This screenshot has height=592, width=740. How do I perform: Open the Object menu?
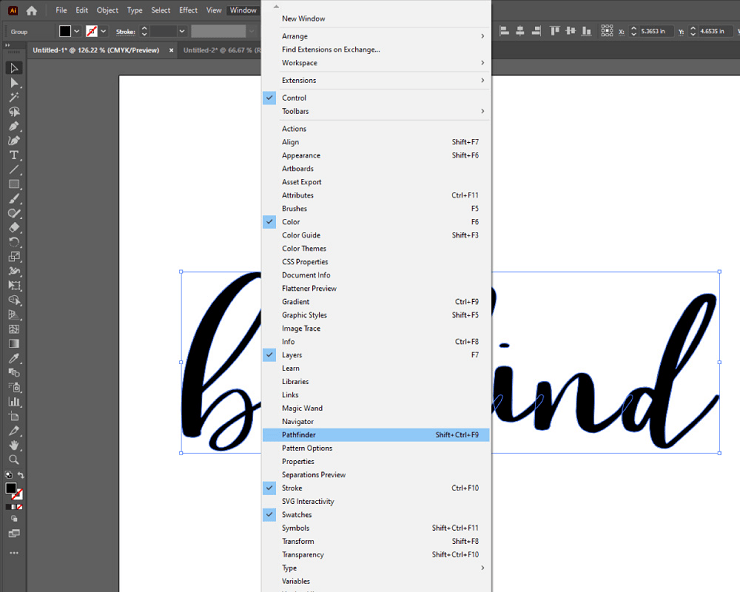[x=108, y=10]
